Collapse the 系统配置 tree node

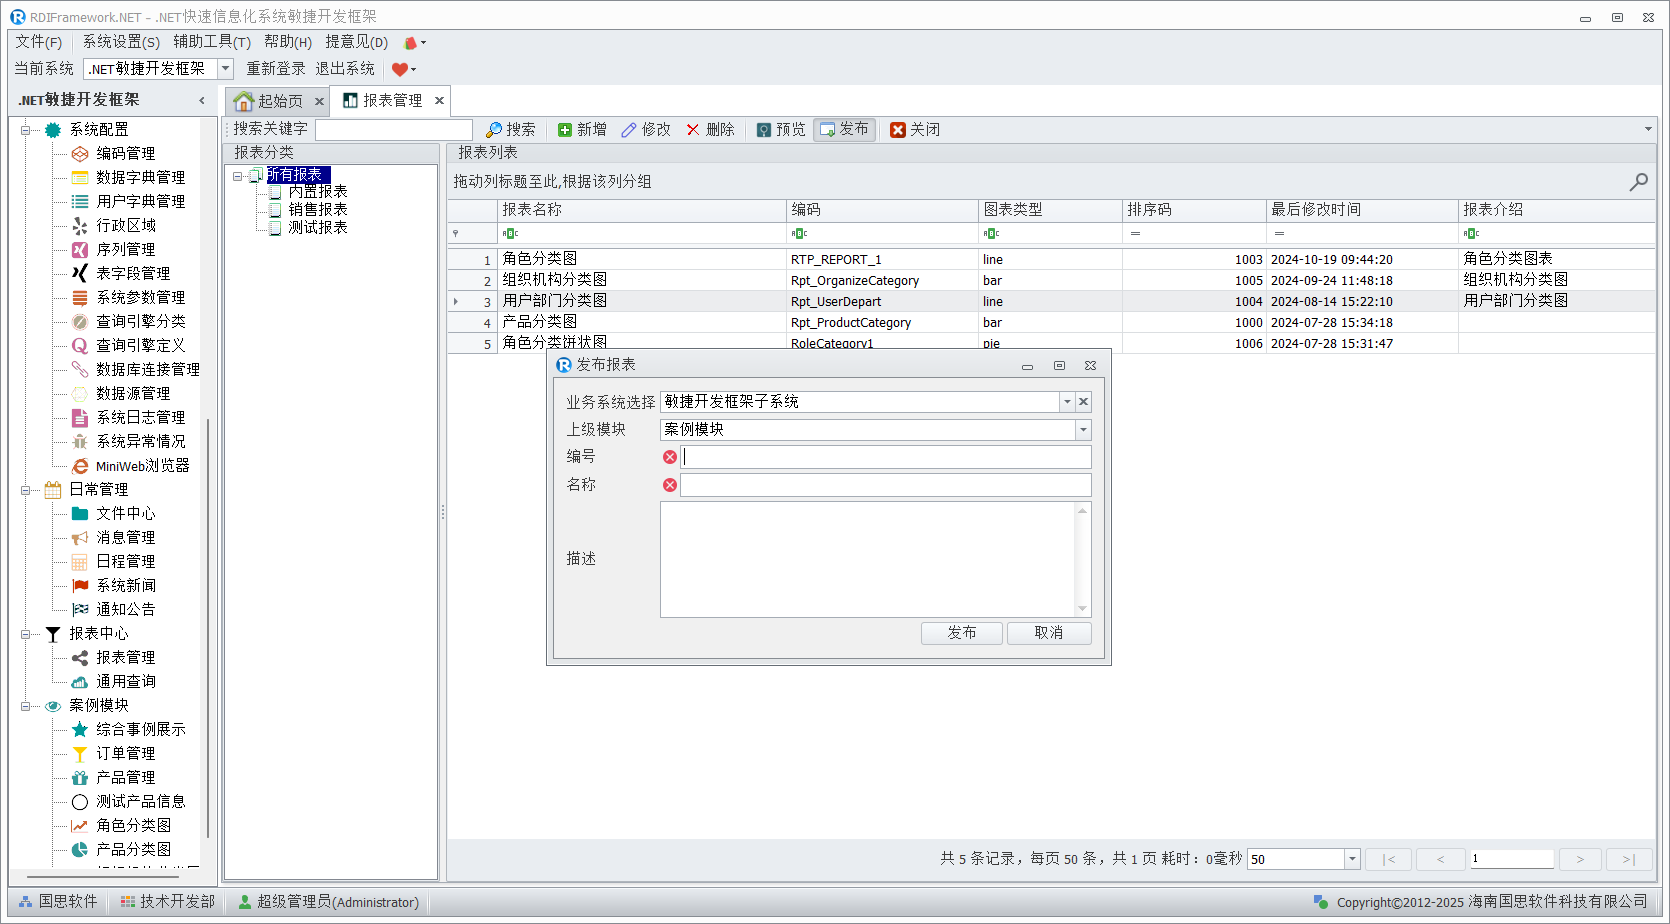[26, 130]
